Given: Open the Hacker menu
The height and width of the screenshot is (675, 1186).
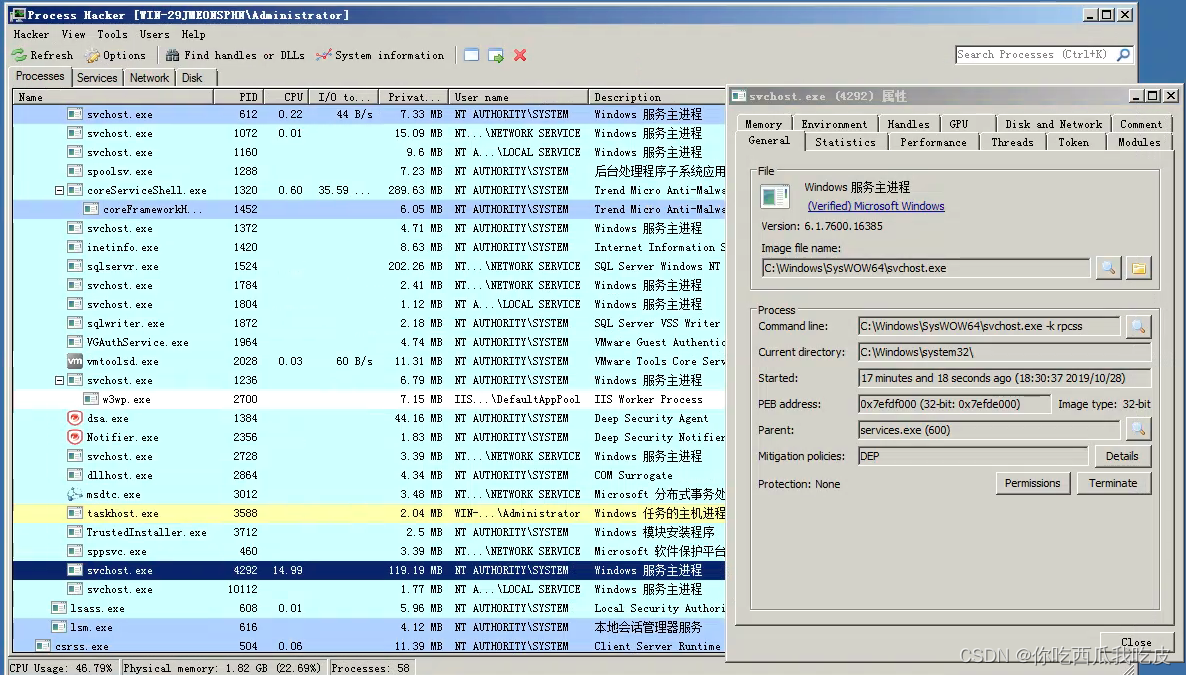Looking at the screenshot, I should coord(31,34).
